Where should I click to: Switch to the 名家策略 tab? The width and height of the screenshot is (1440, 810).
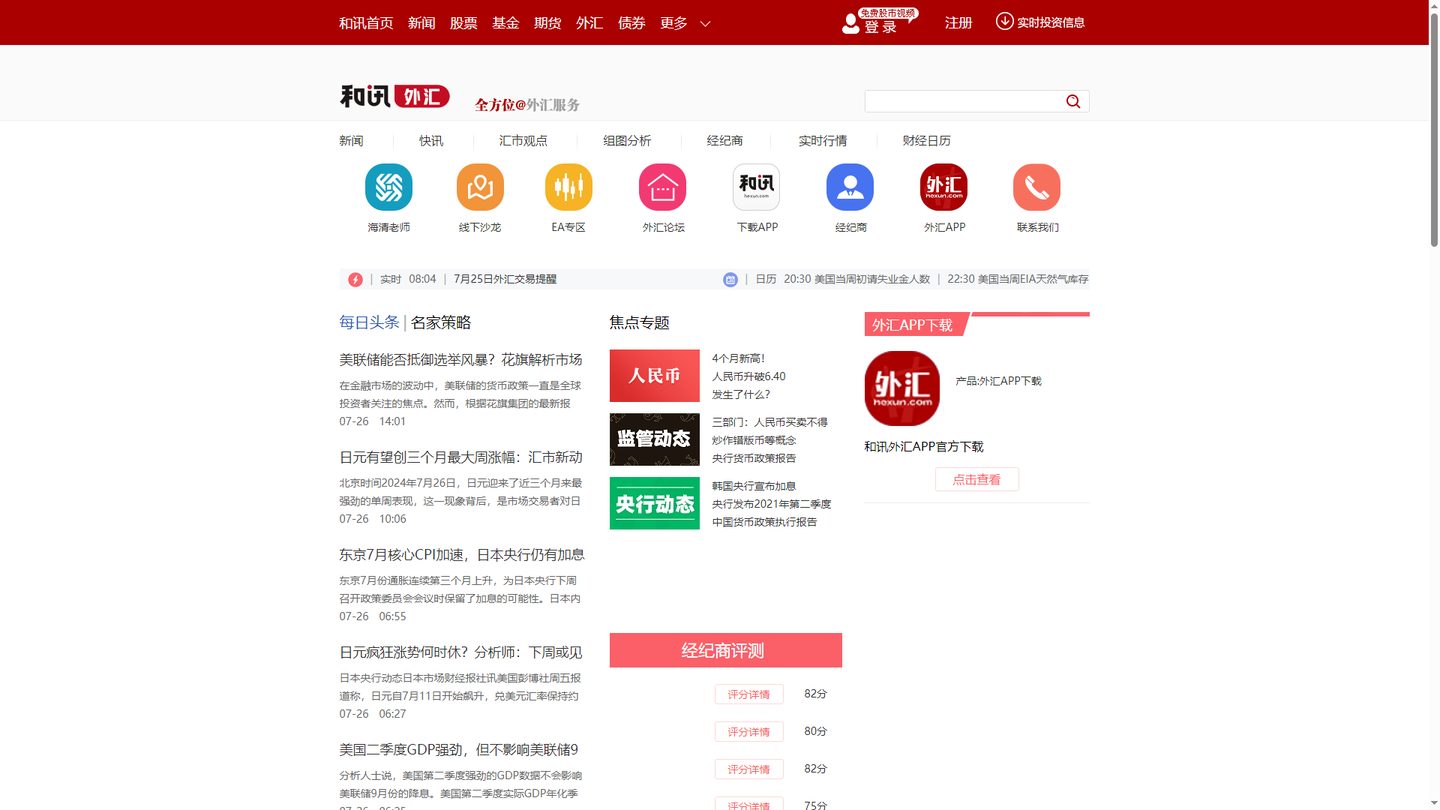point(441,322)
